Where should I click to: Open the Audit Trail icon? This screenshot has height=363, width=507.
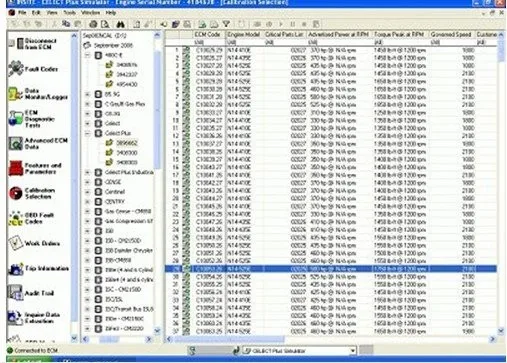(15, 293)
